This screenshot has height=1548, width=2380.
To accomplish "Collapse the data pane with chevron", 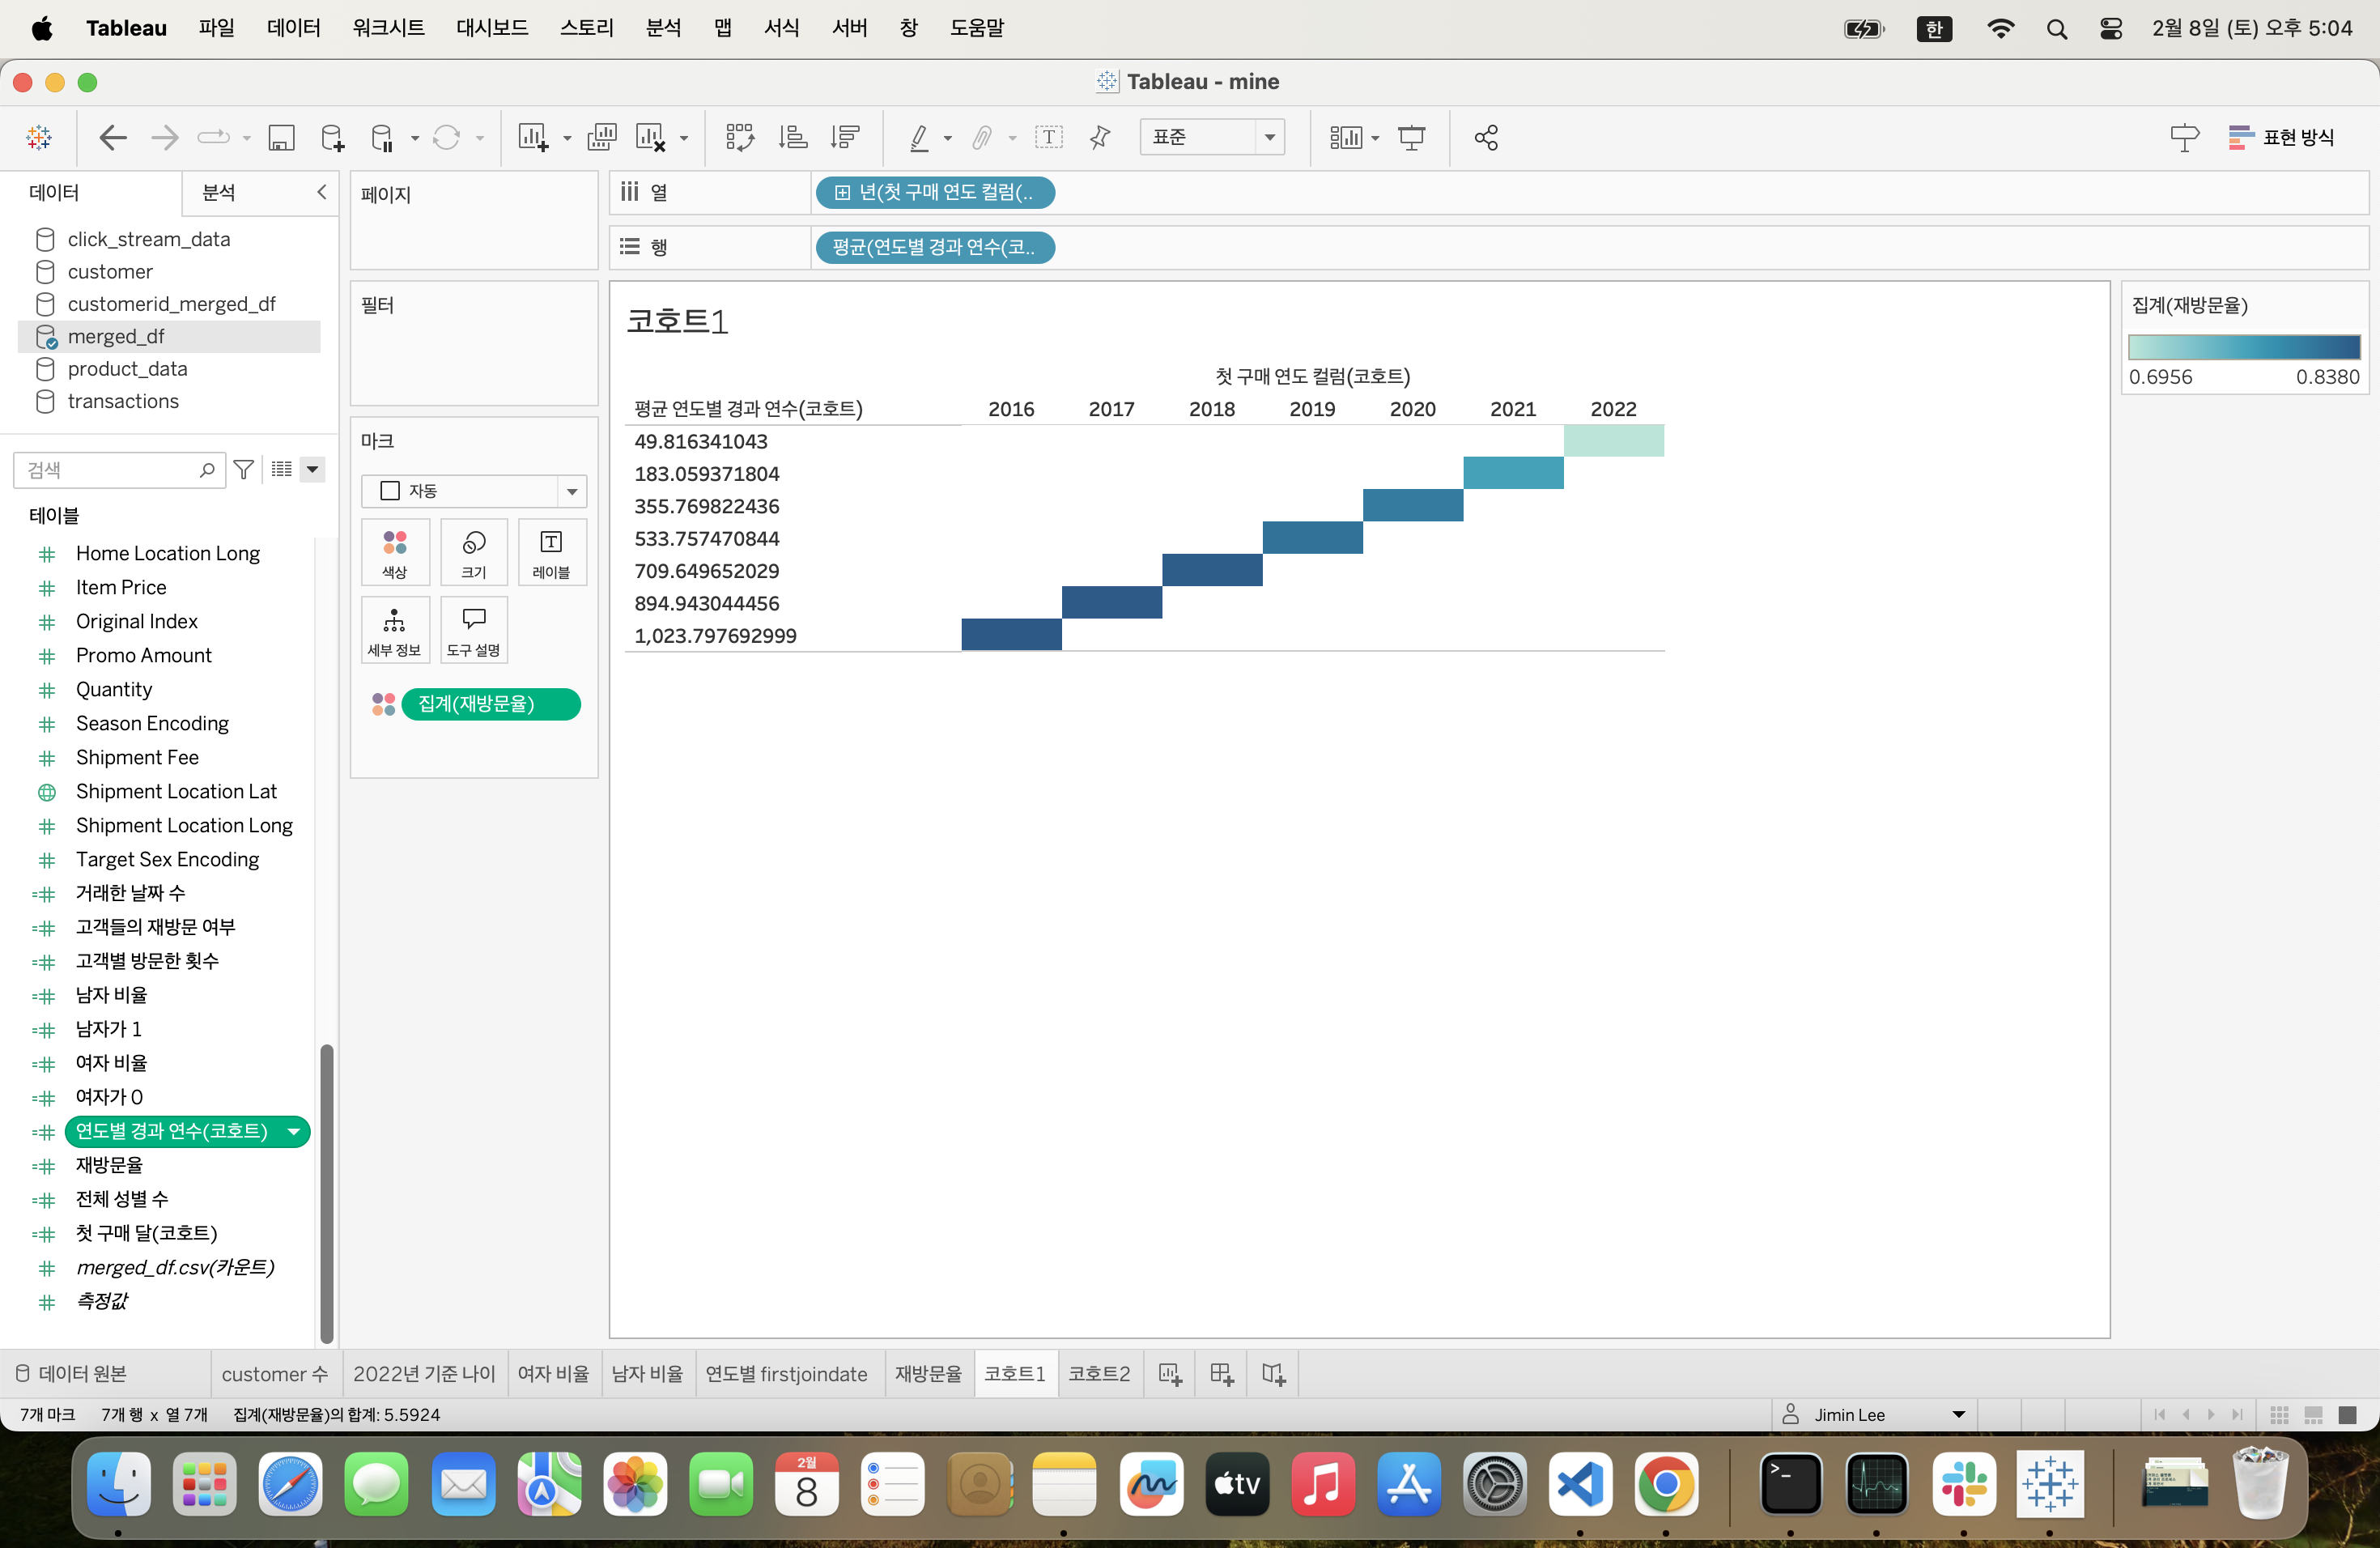I will click(x=321, y=192).
